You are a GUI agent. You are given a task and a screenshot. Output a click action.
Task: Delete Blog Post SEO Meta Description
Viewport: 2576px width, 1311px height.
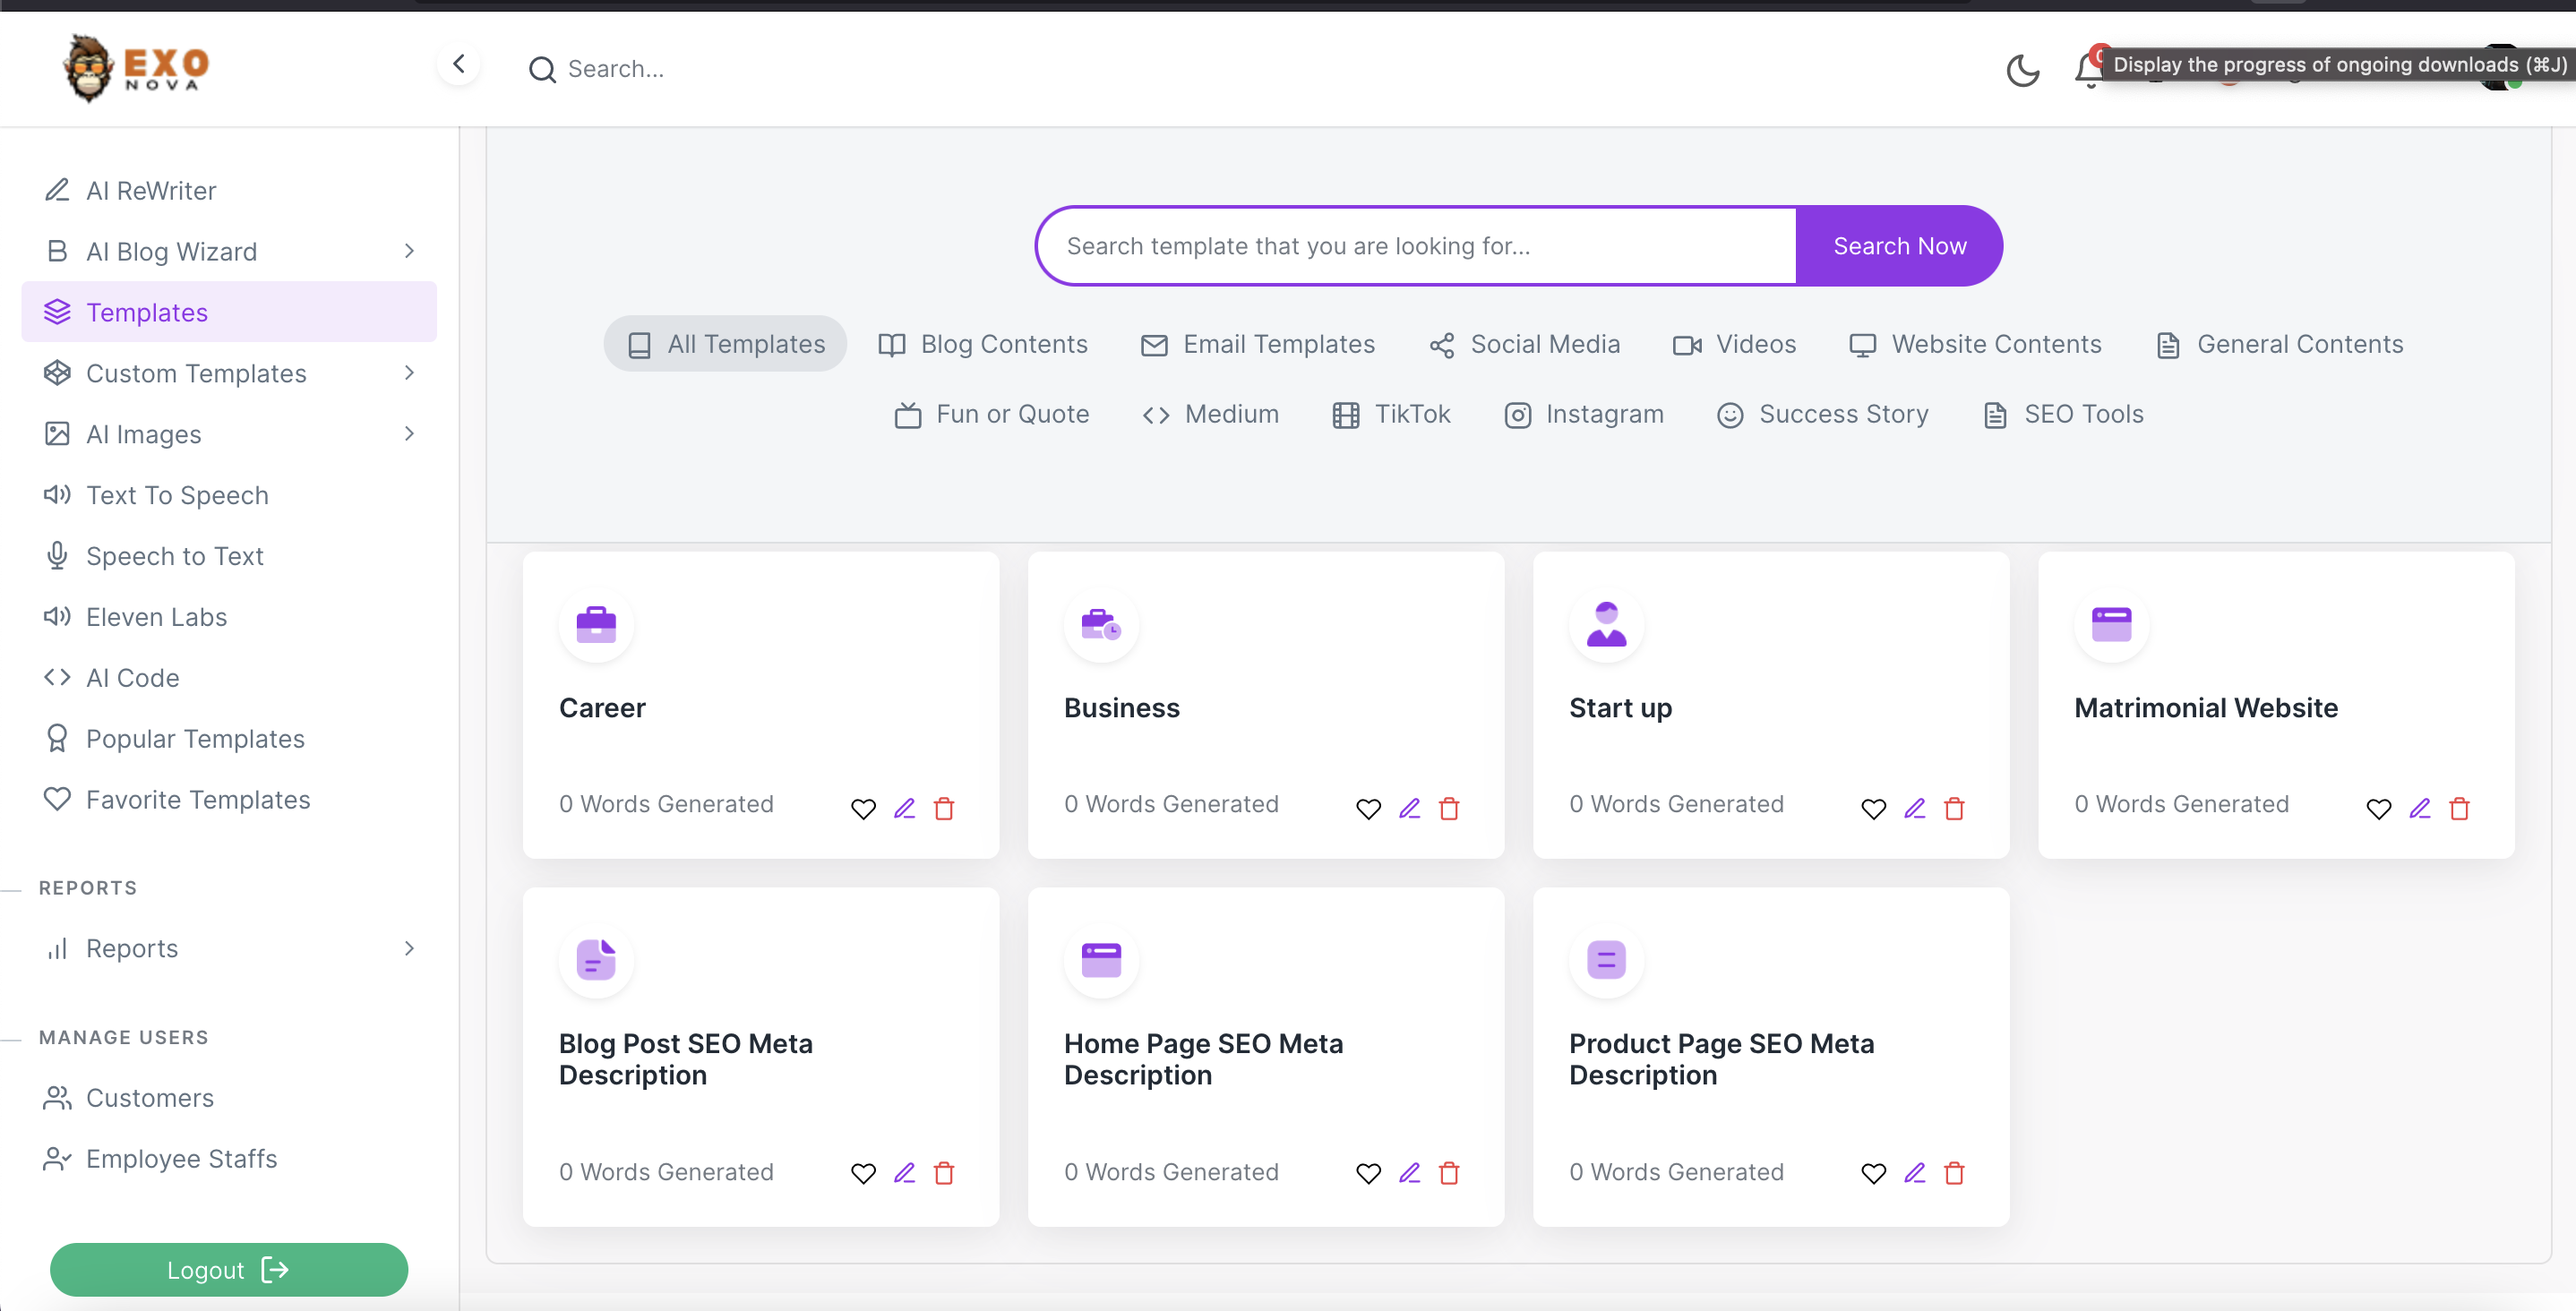[x=944, y=1173]
